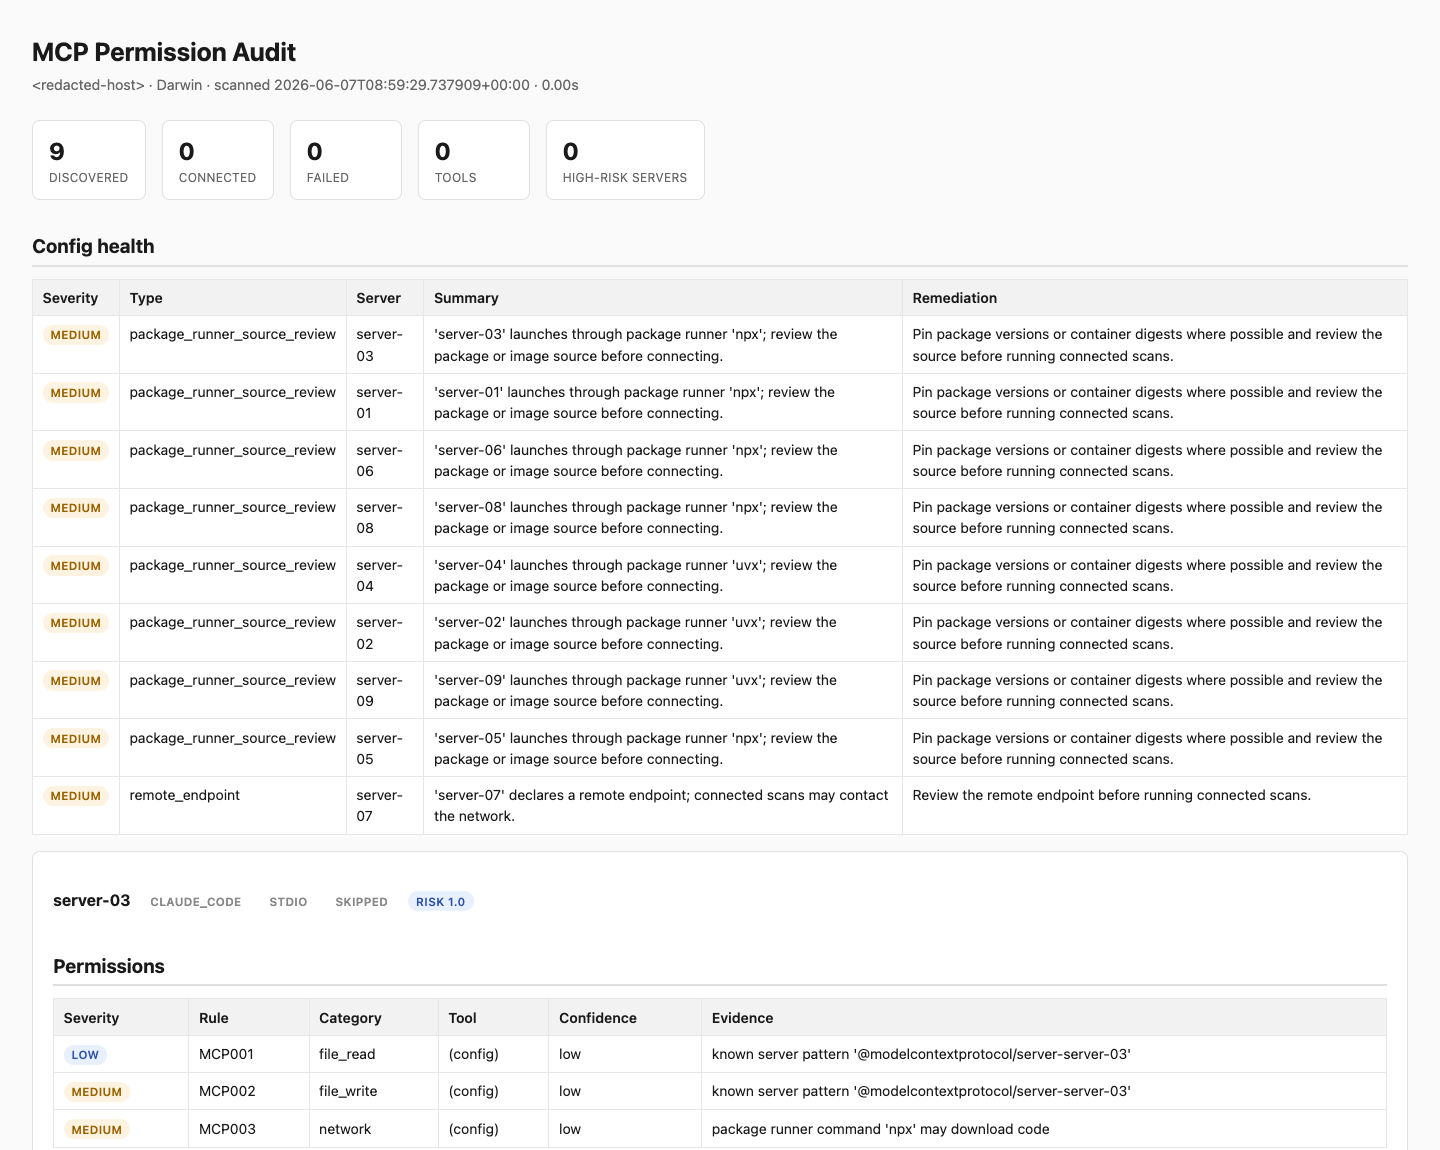Screen dimensions: 1440x1150
Task: Click the 'Review the remote endpoint' remediation text
Action: (x=1111, y=795)
